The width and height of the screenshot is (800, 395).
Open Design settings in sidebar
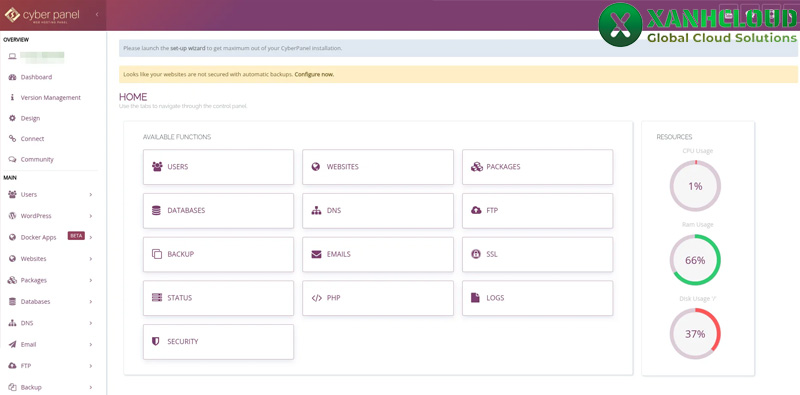pyautogui.click(x=30, y=118)
